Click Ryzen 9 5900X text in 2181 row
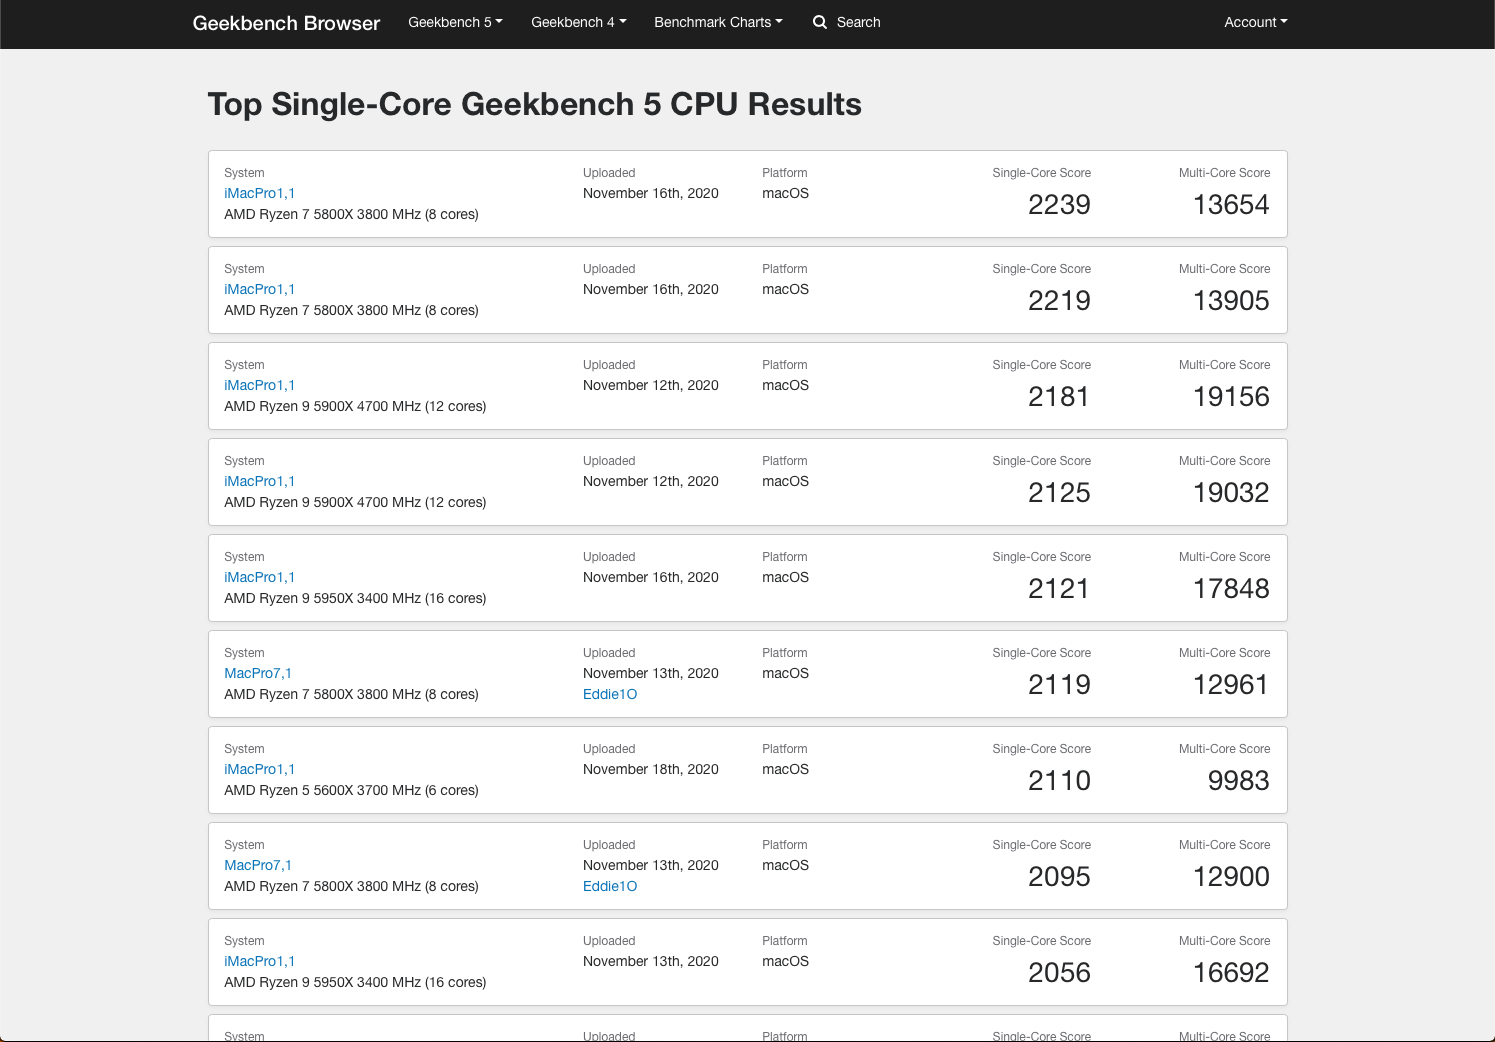The height and width of the screenshot is (1042, 1495). [x=355, y=406]
